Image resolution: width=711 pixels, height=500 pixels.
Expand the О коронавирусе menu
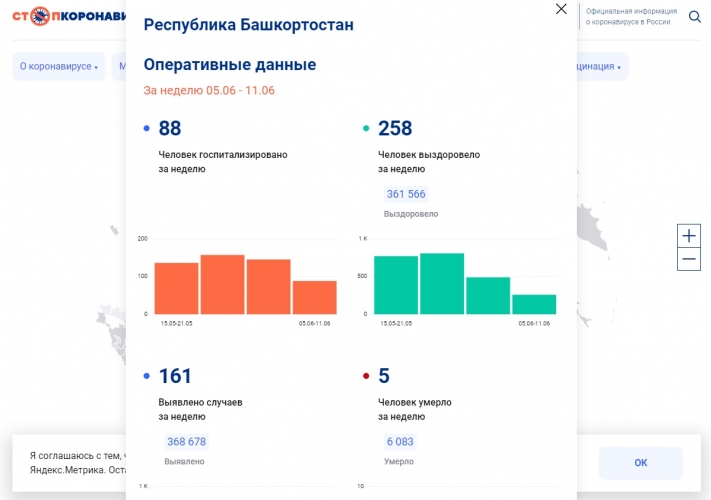59,67
